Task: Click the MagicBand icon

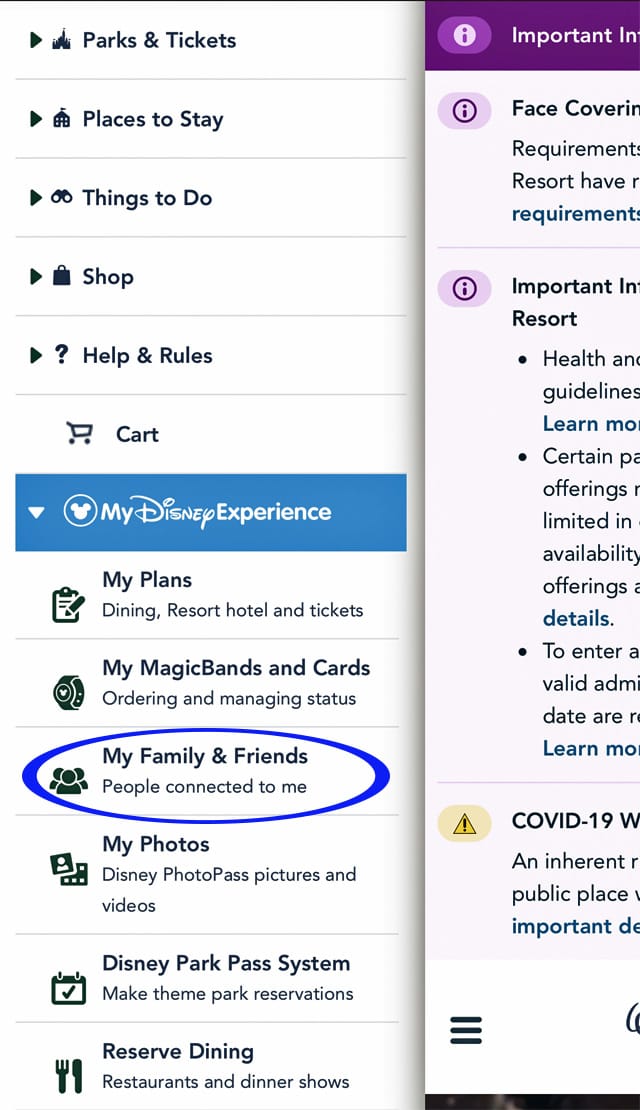Action: (69, 692)
